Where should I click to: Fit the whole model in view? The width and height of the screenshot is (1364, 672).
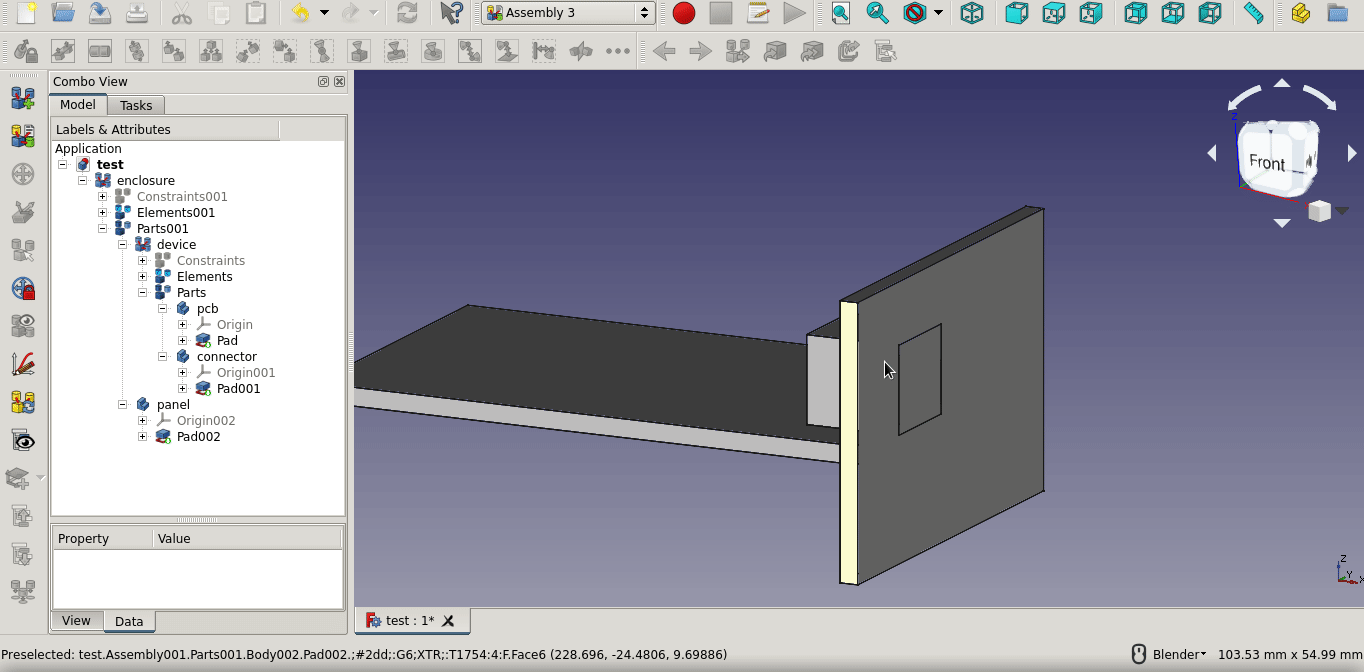tap(839, 13)
